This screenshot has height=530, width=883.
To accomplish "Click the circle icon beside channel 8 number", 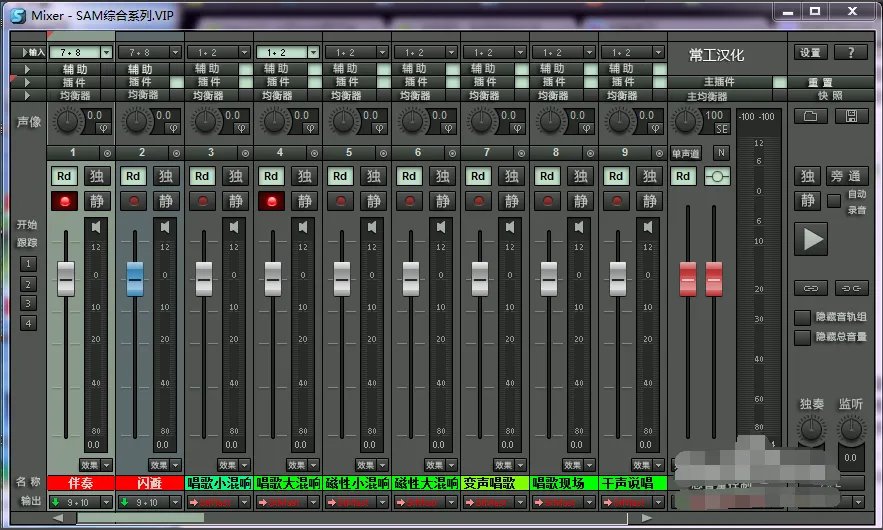I will click(x=590, y=153).
